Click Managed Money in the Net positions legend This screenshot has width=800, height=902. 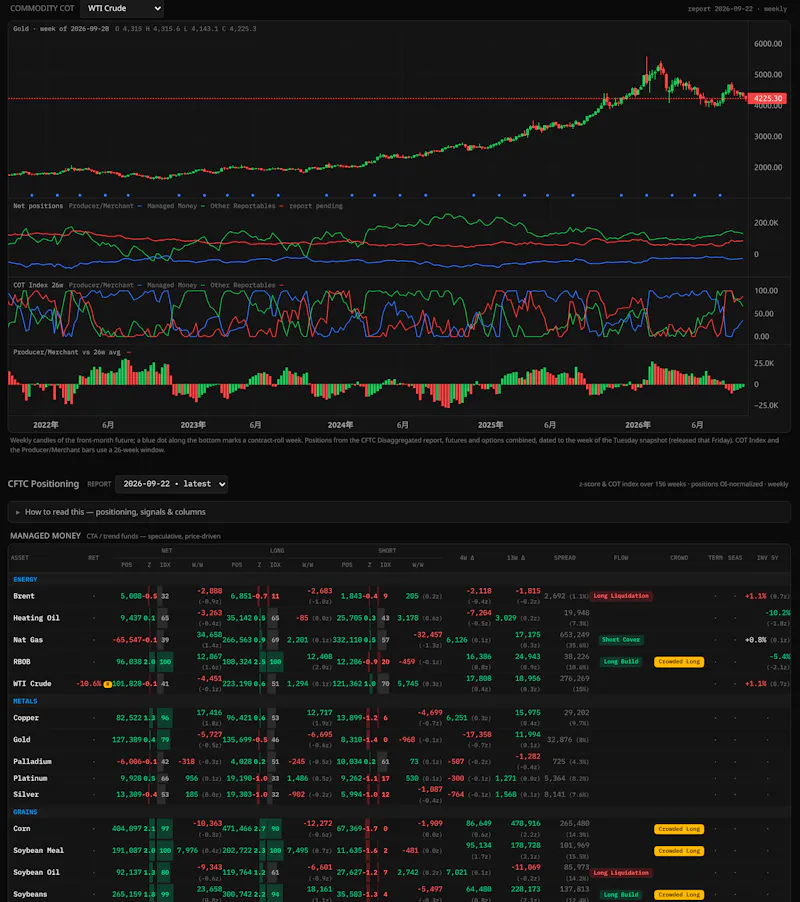[x=171, y=206]
